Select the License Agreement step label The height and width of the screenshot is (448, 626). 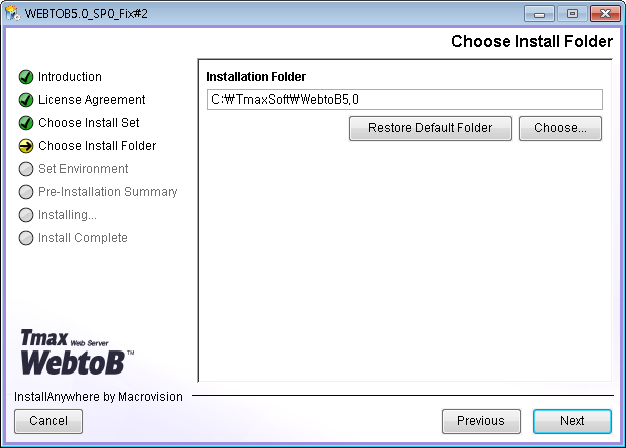click(x=91, y=100)
